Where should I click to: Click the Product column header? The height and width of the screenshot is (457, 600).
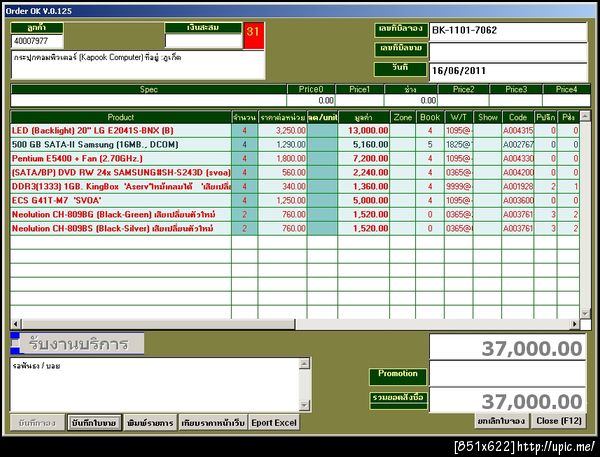[121, 117]
